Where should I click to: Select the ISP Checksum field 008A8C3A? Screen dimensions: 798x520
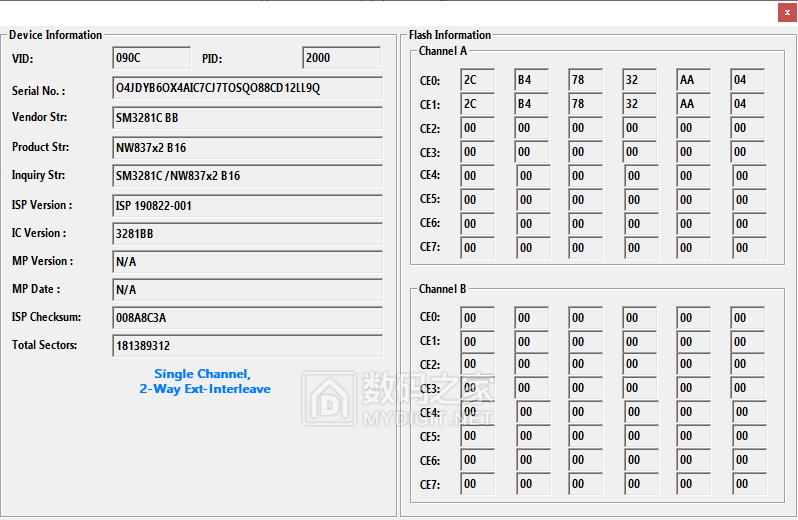click(247, 318)
